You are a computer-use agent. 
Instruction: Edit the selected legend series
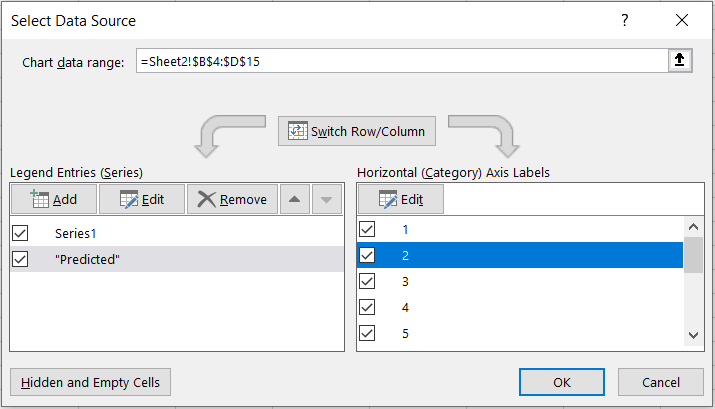pos(141,199)
